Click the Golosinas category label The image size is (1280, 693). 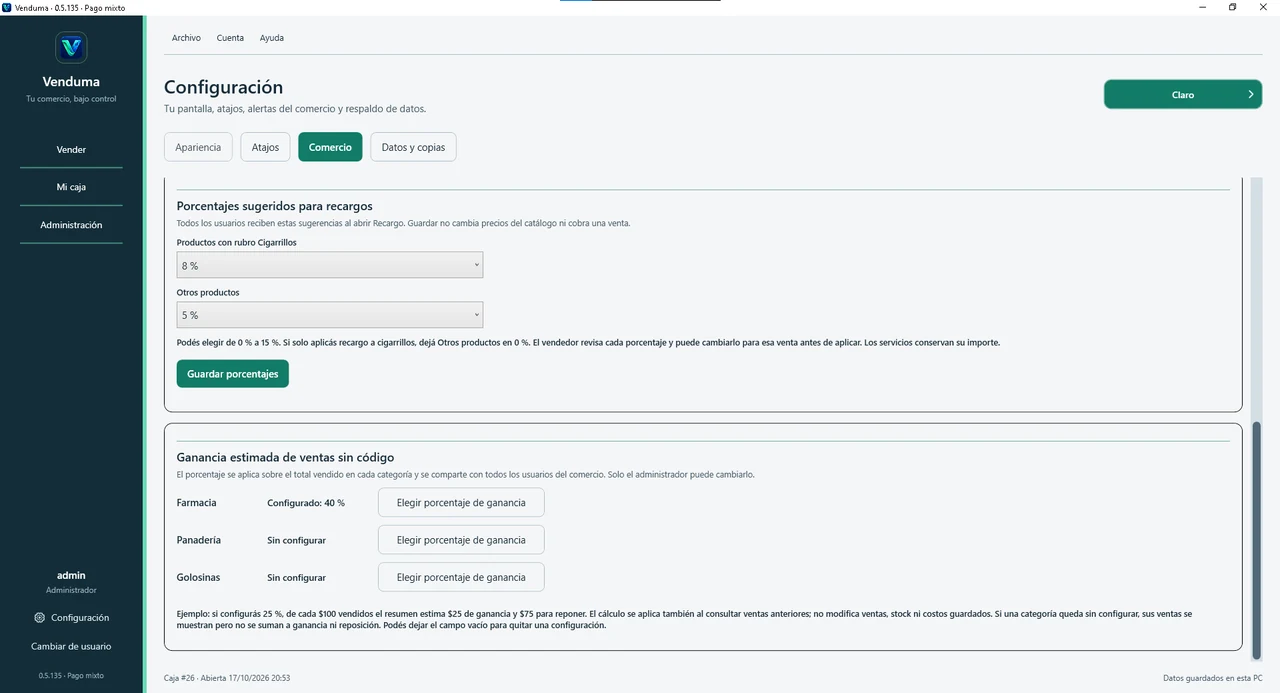(198, 577)
